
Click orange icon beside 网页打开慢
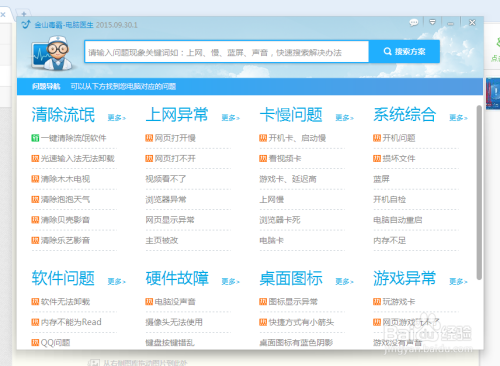[x=149, y=138]
